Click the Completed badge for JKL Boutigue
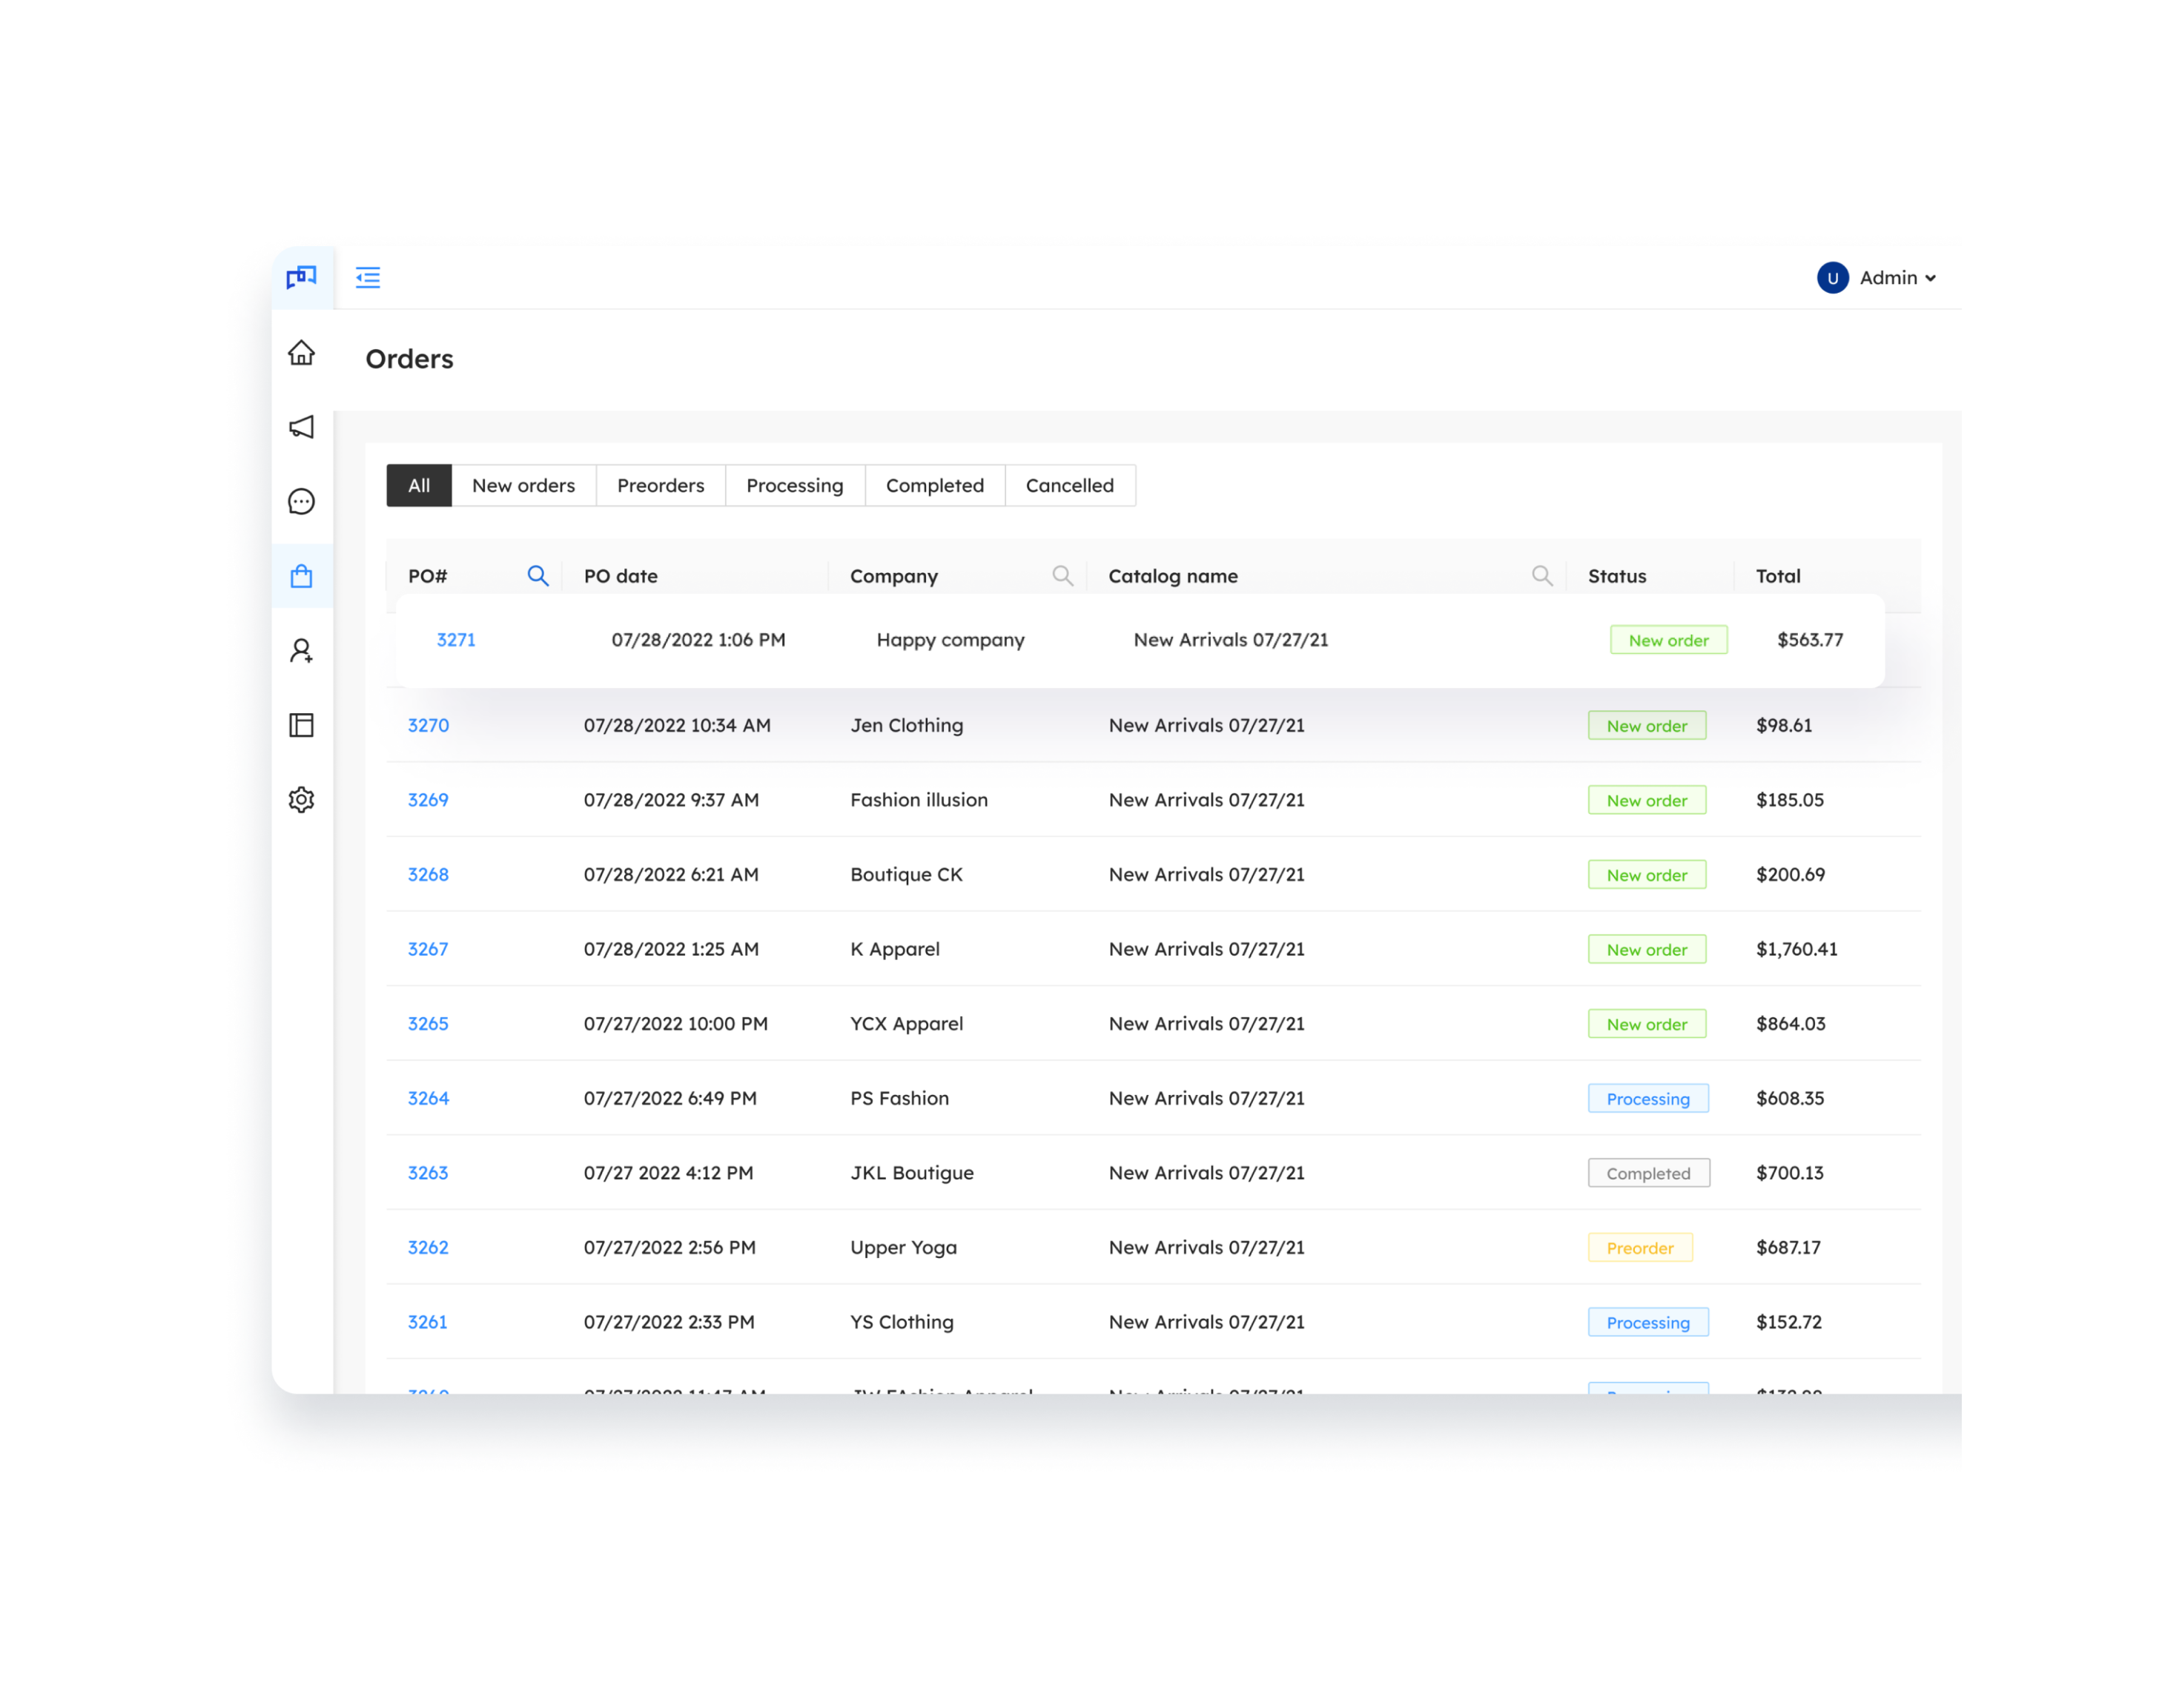The height and width of the screenshot is (1708, 2182). point(1648,1173)
